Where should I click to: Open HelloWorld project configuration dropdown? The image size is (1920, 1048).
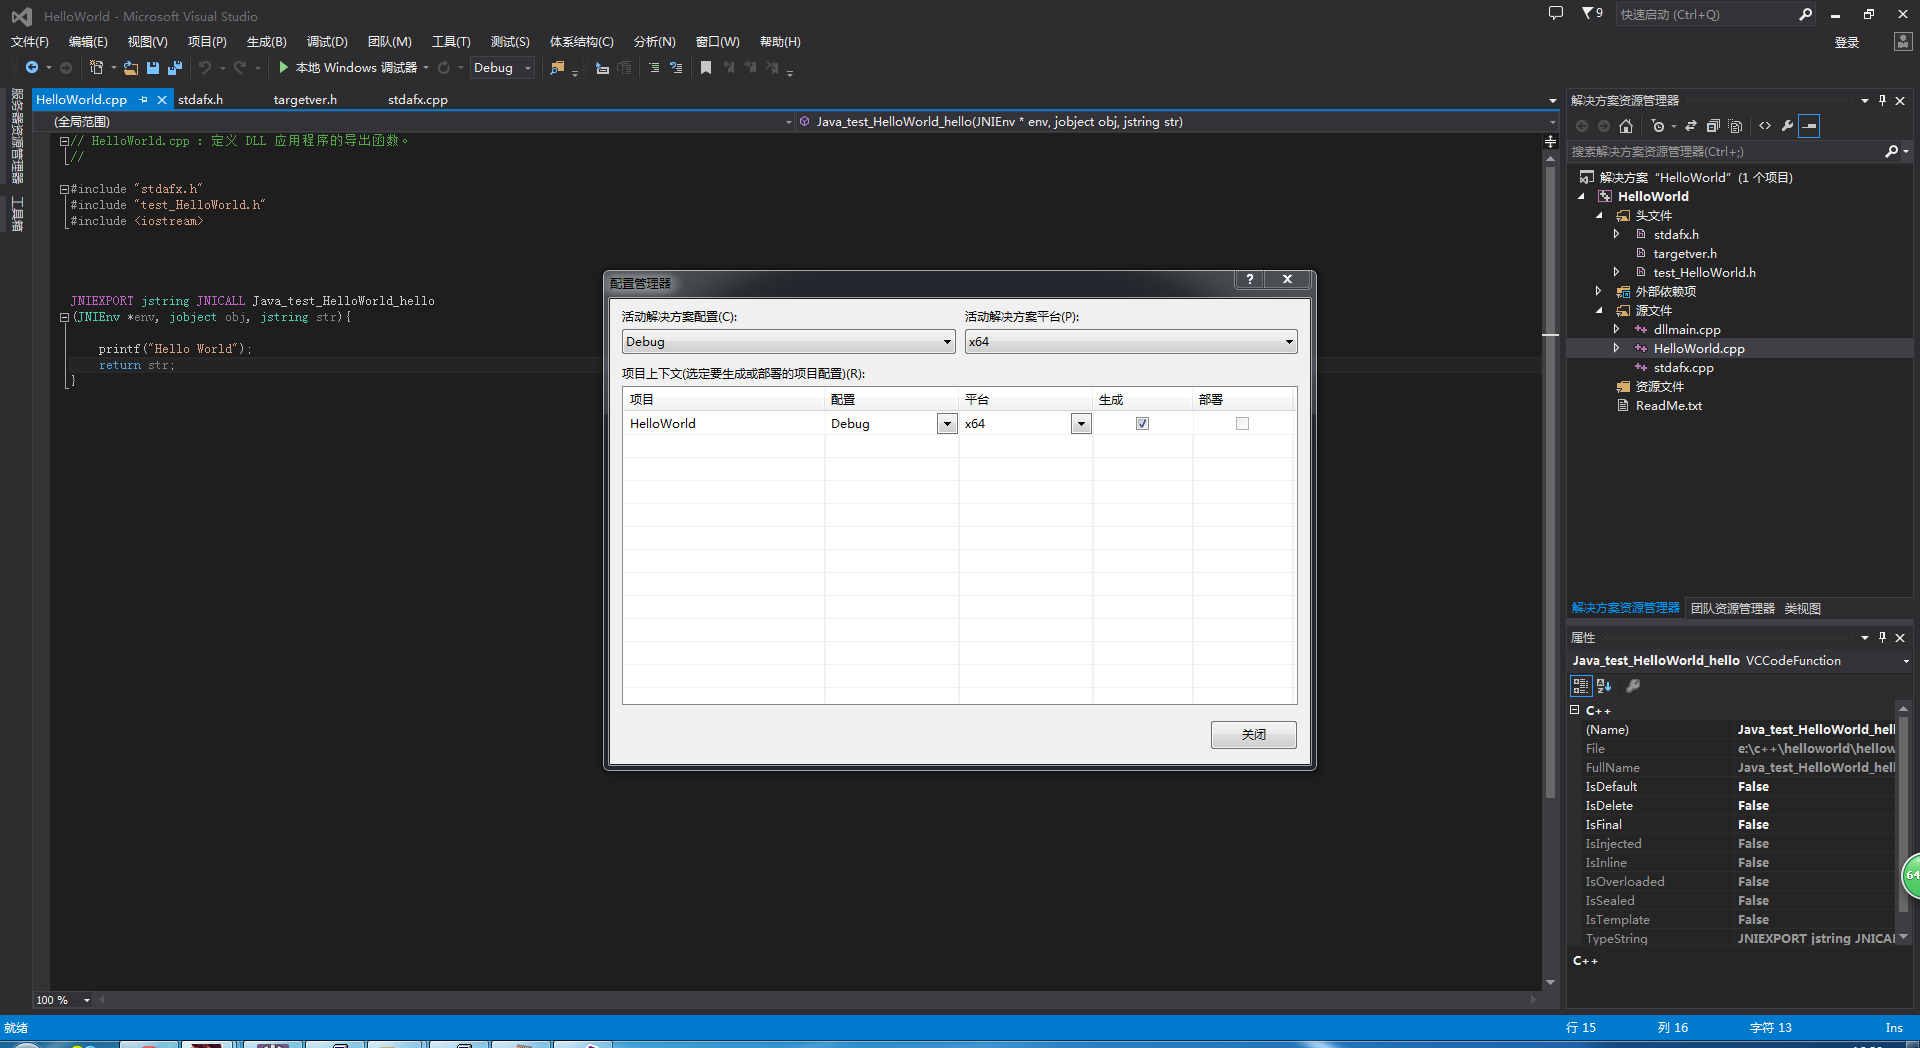pos(947,424)
